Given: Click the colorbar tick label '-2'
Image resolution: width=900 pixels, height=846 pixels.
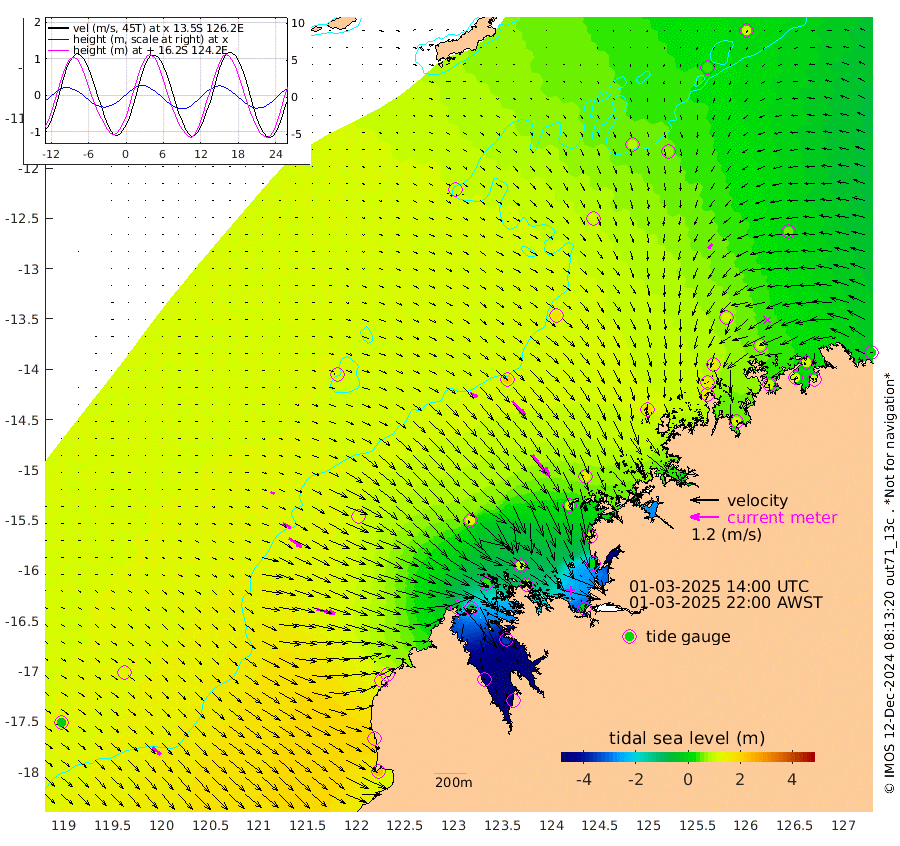Looking at the screenshot, I should coord(635,779).
